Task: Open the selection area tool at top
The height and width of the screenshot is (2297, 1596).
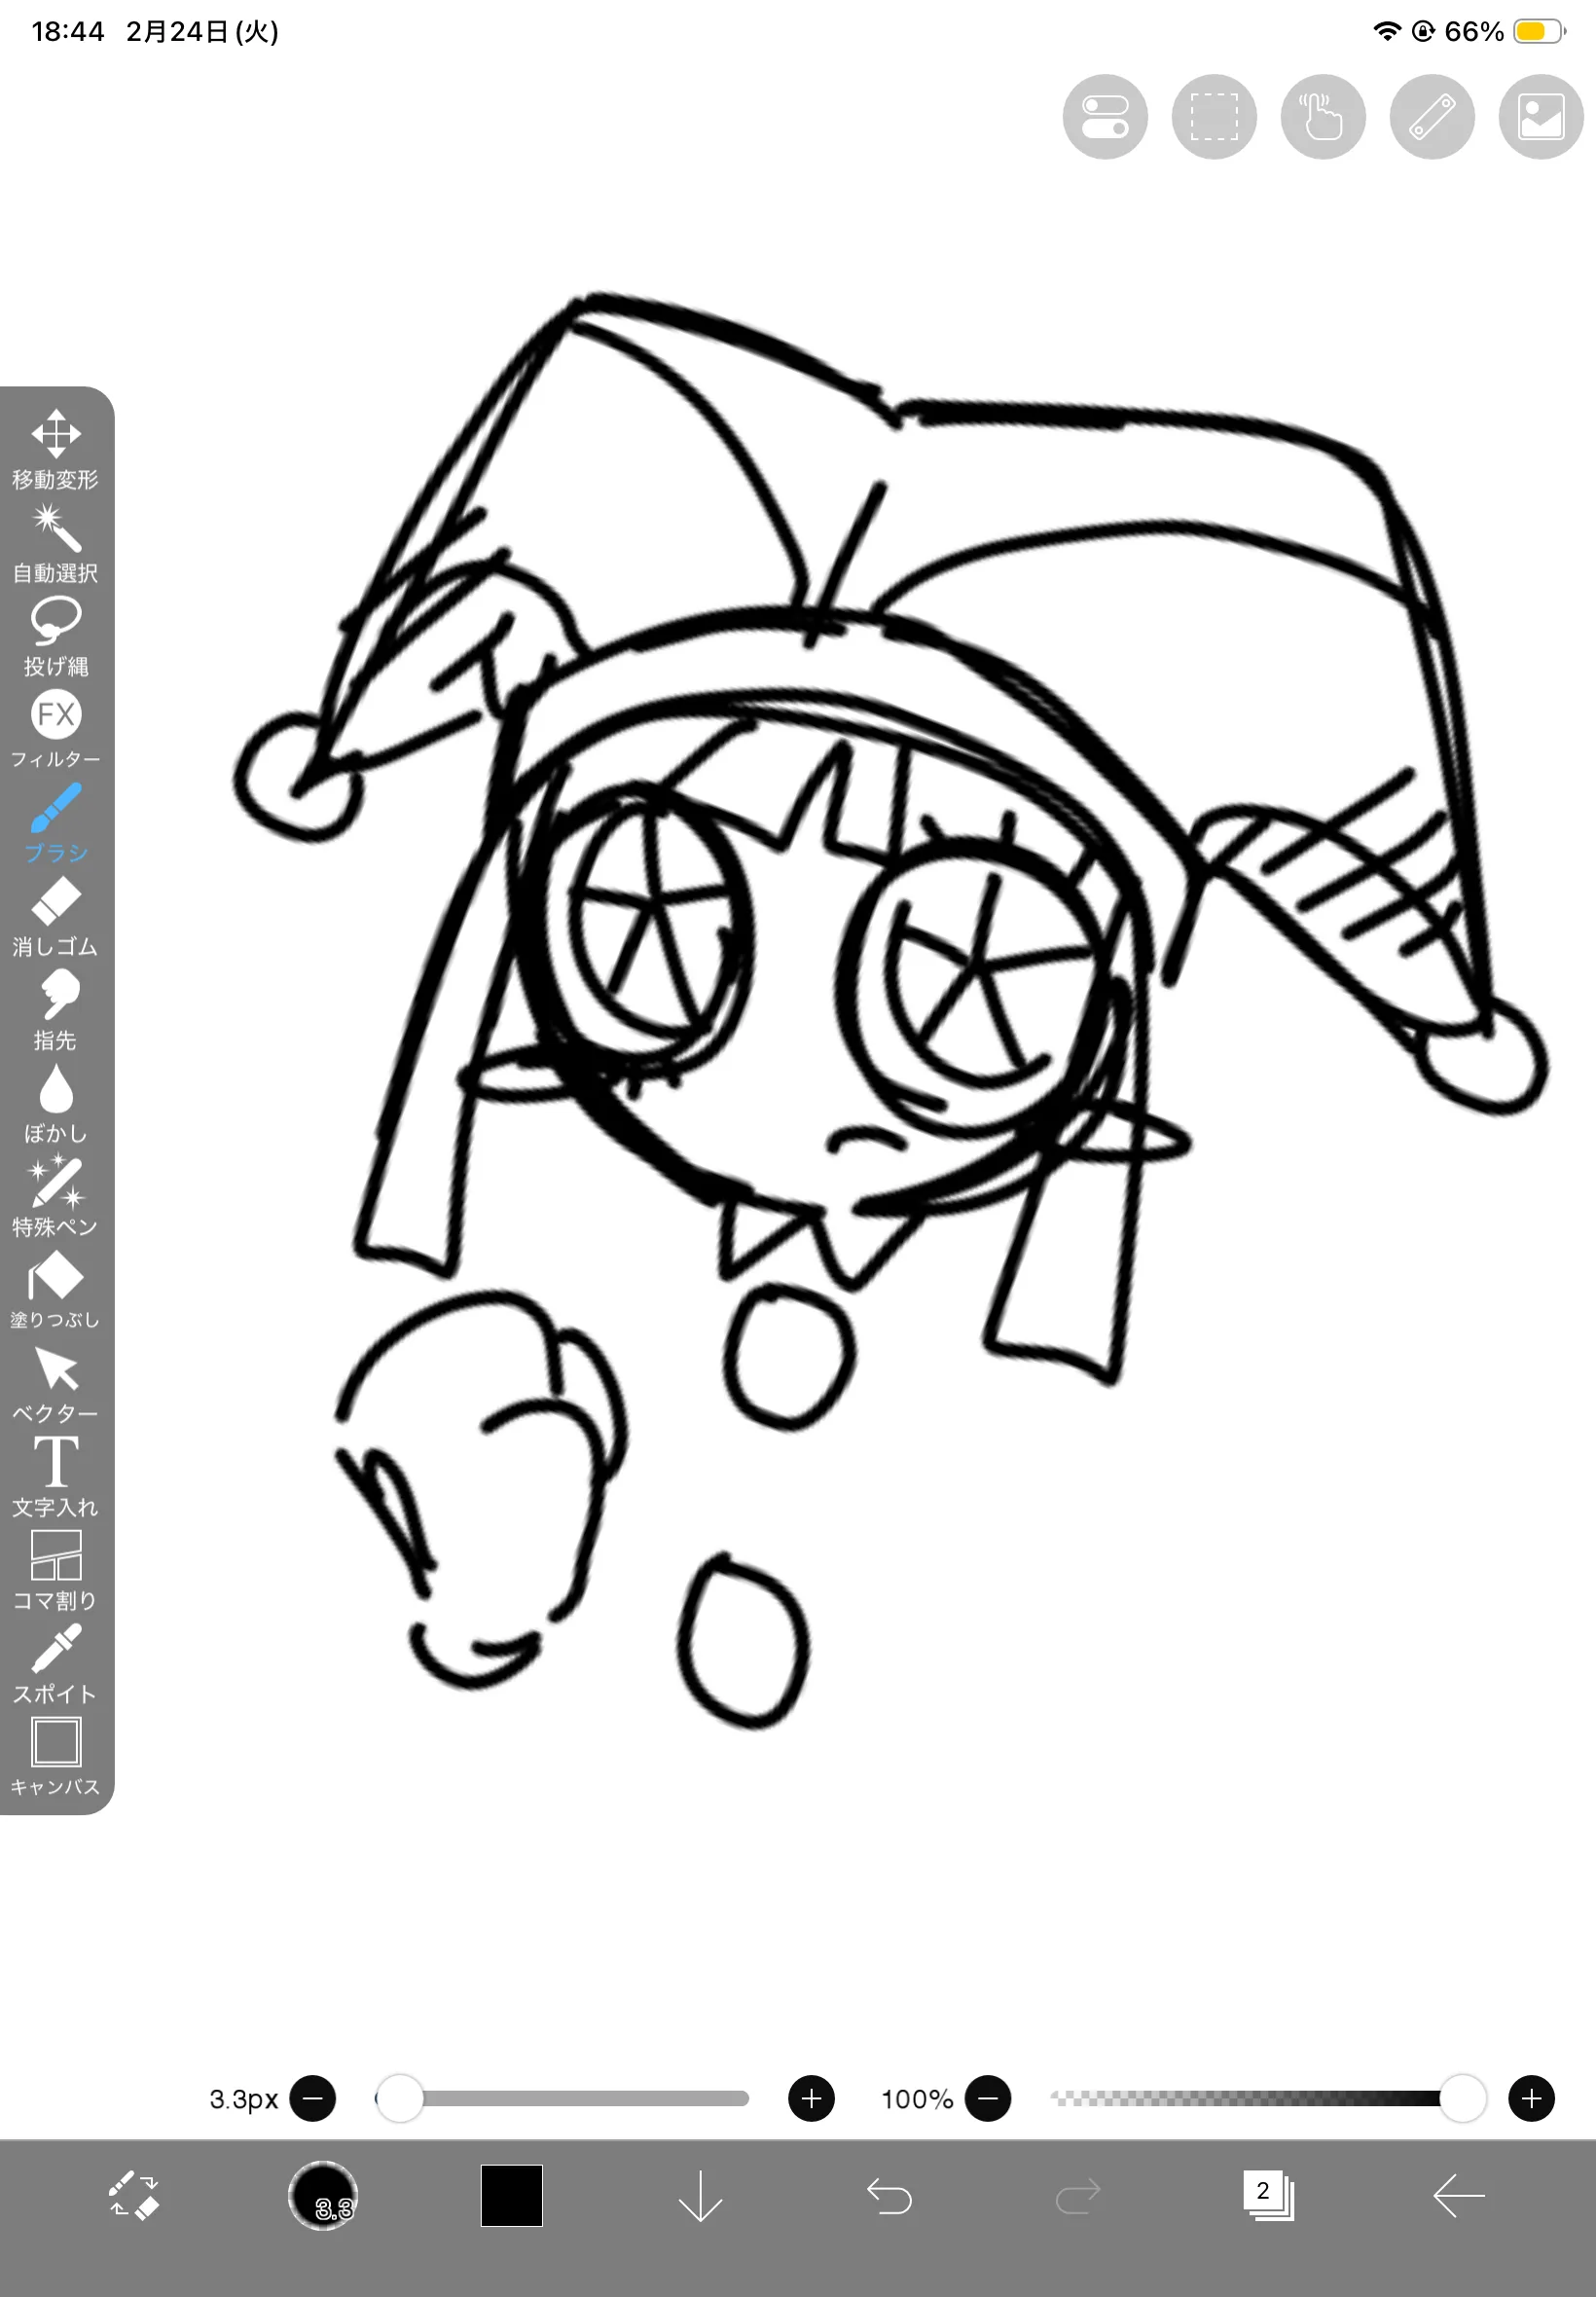Action: (1213, 117)
